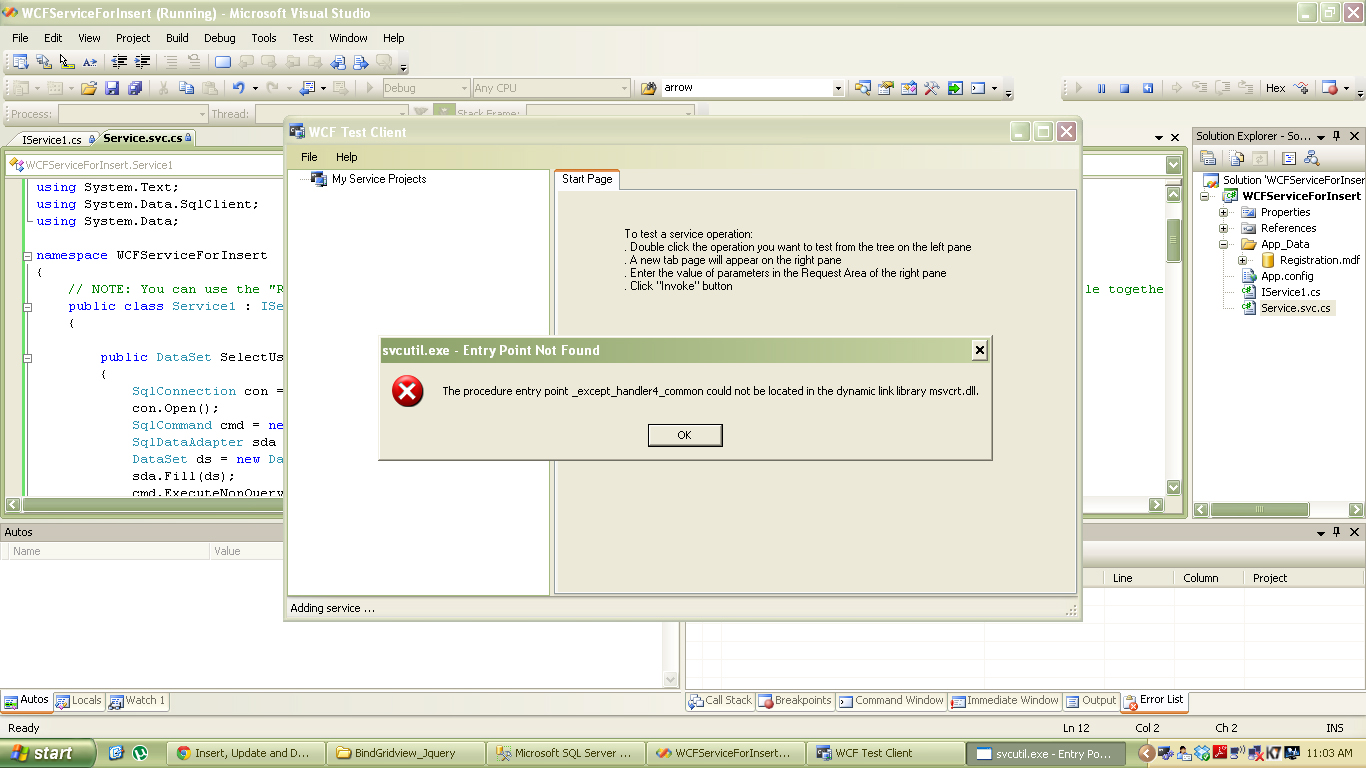Click the Undo arrow icon
The image size is (1366, 768).
[x=238, y=88]
